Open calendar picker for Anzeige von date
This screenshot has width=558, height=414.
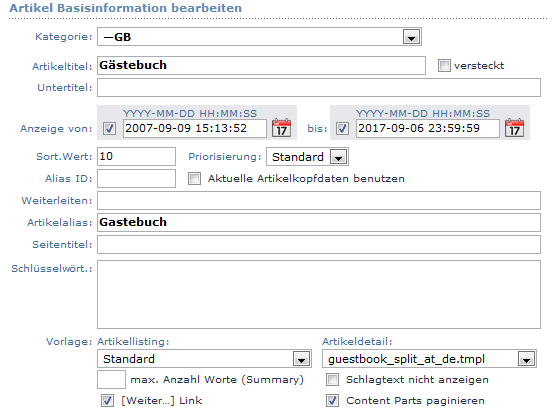(281, 128)
